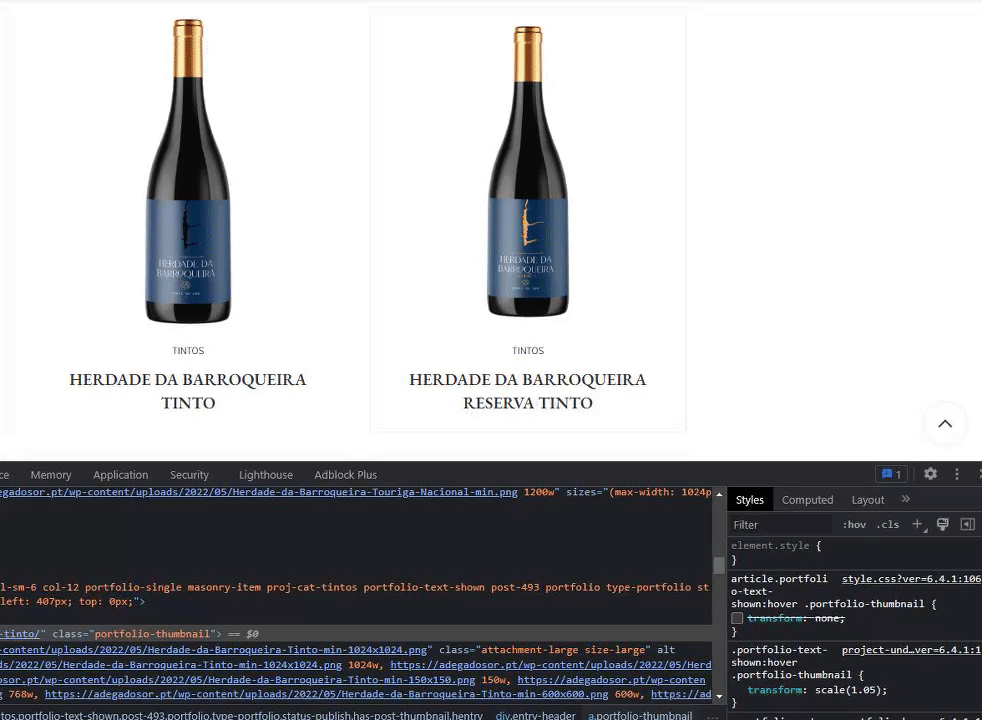Open Herdade-da-Barroqueira-Tinto-min-150x150.png link
982x720 pixels.
237,679
